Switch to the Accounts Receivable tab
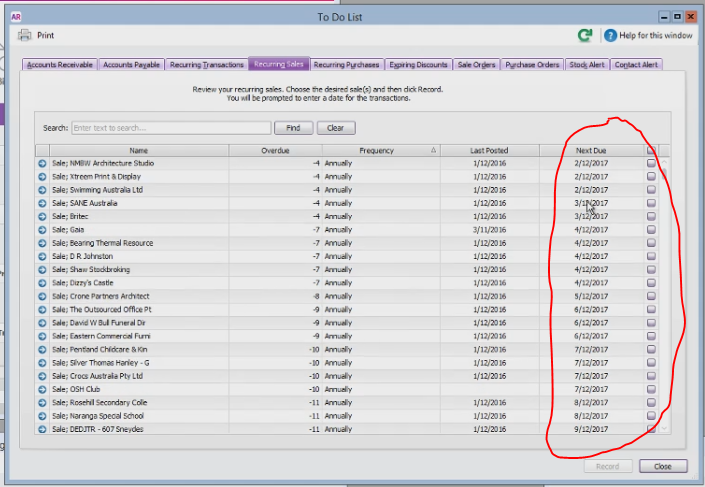 click(60, 65)
